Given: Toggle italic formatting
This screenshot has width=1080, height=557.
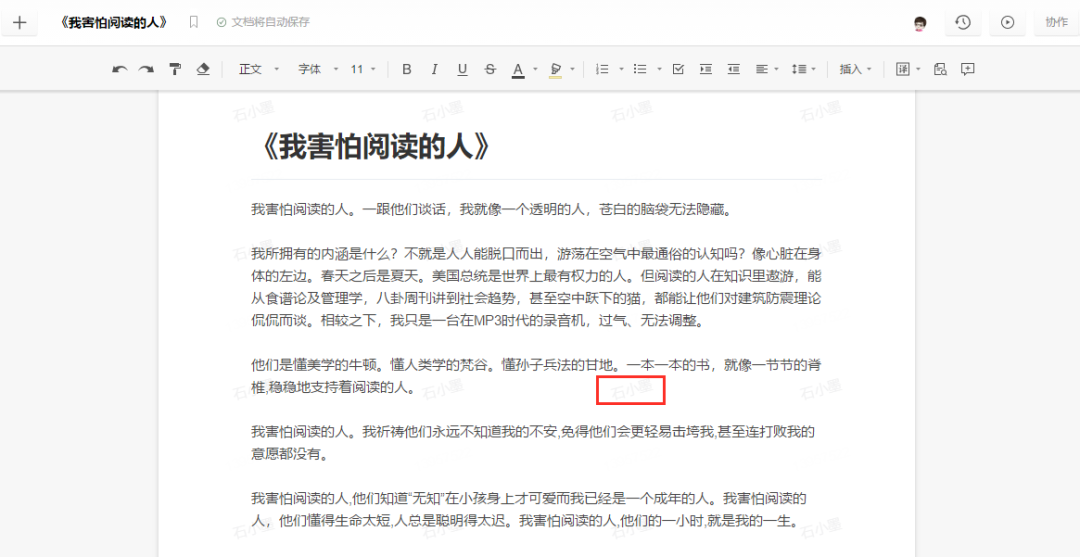Looking at the screenshot, I should pyautogui.click(x=434, y=69).
